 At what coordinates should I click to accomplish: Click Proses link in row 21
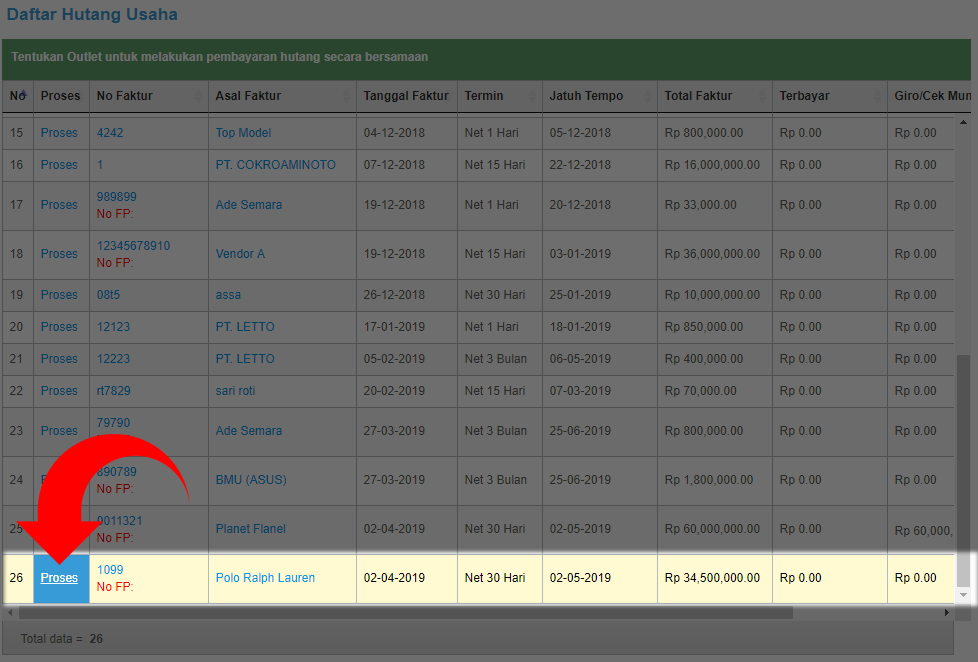(x=59, y=359)
